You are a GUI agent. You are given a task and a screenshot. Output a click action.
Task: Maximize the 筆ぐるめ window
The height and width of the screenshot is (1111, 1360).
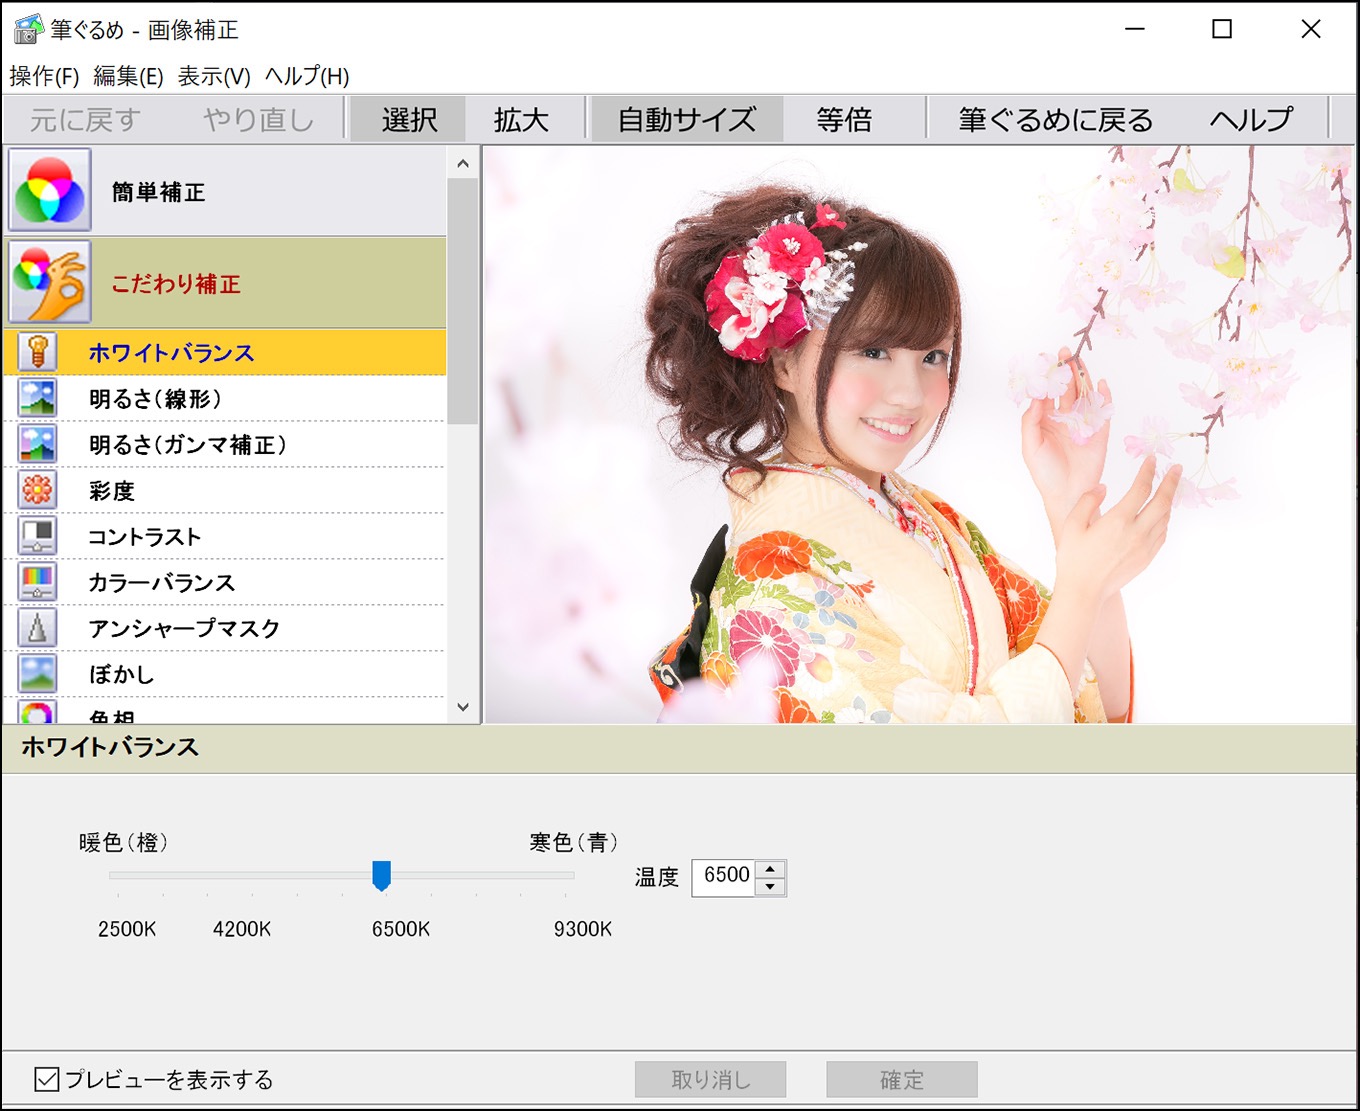pos(1222,29)
